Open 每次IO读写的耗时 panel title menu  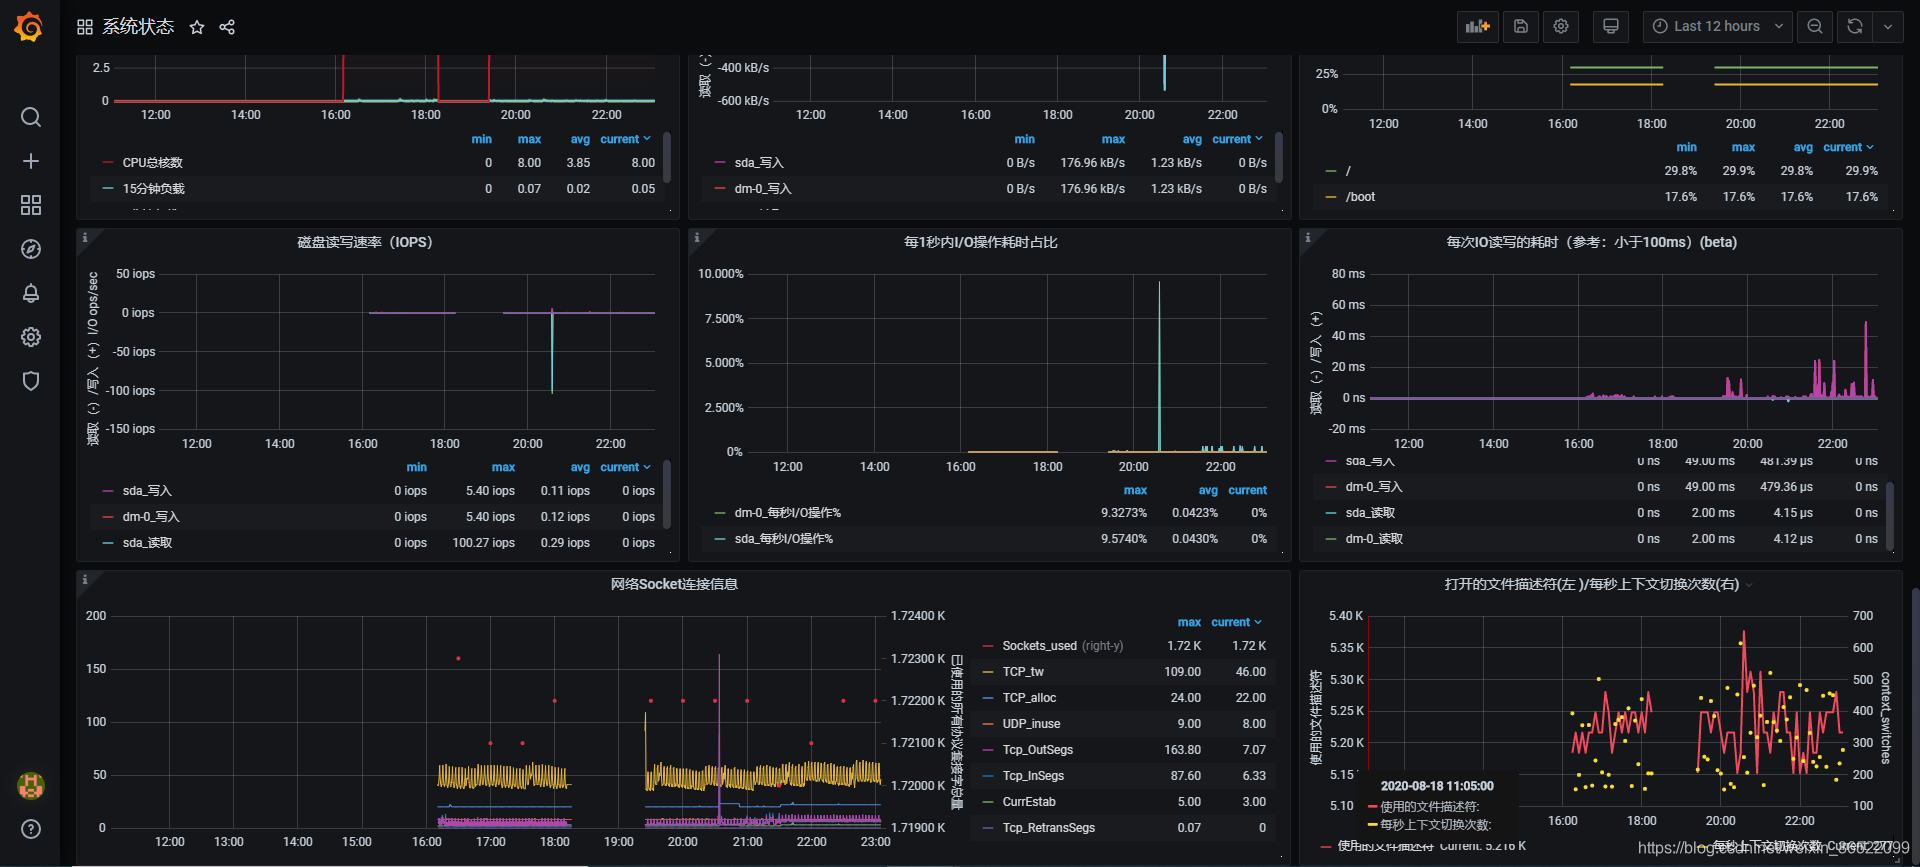click(1591, 242)
